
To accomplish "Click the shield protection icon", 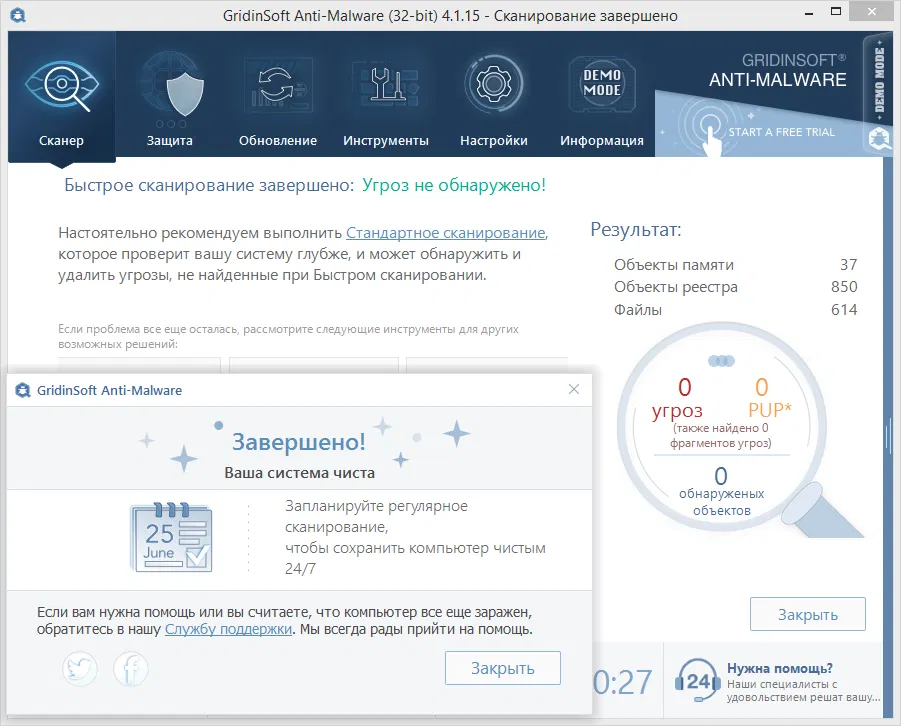I will click(184, 95).
